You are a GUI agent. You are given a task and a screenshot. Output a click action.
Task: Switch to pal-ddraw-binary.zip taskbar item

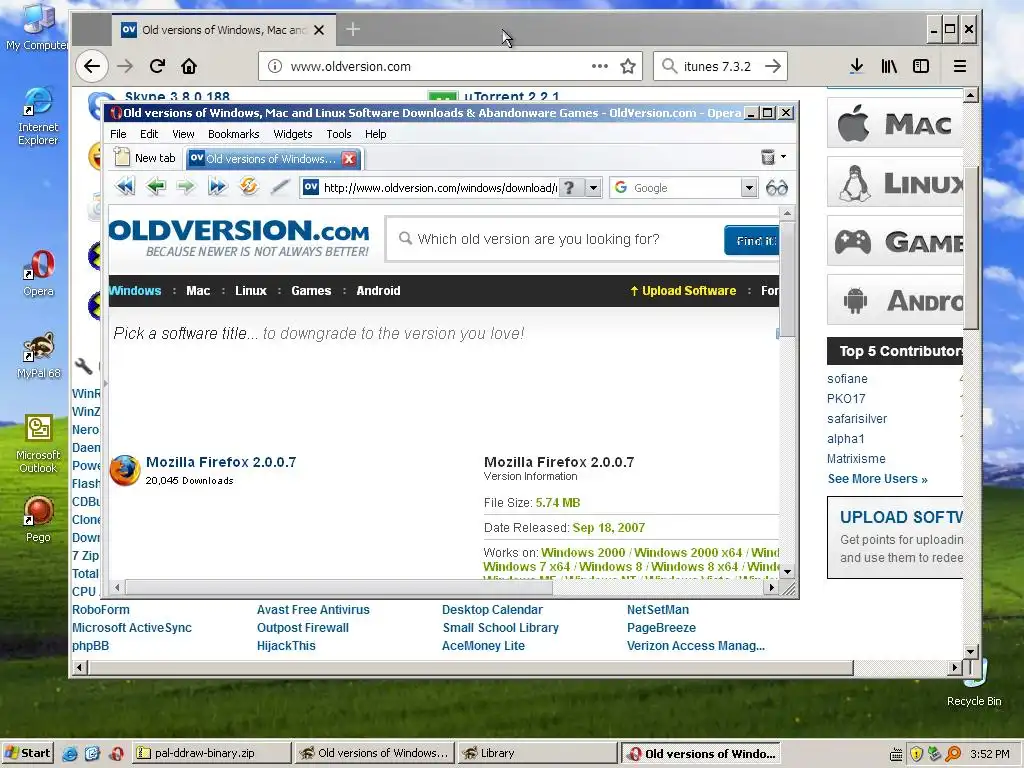(212, 753)
